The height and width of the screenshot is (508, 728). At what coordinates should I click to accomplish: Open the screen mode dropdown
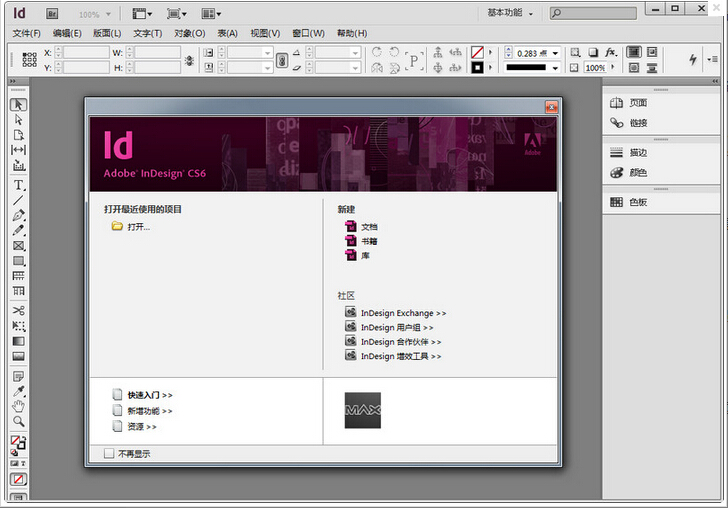coord(176,14)
